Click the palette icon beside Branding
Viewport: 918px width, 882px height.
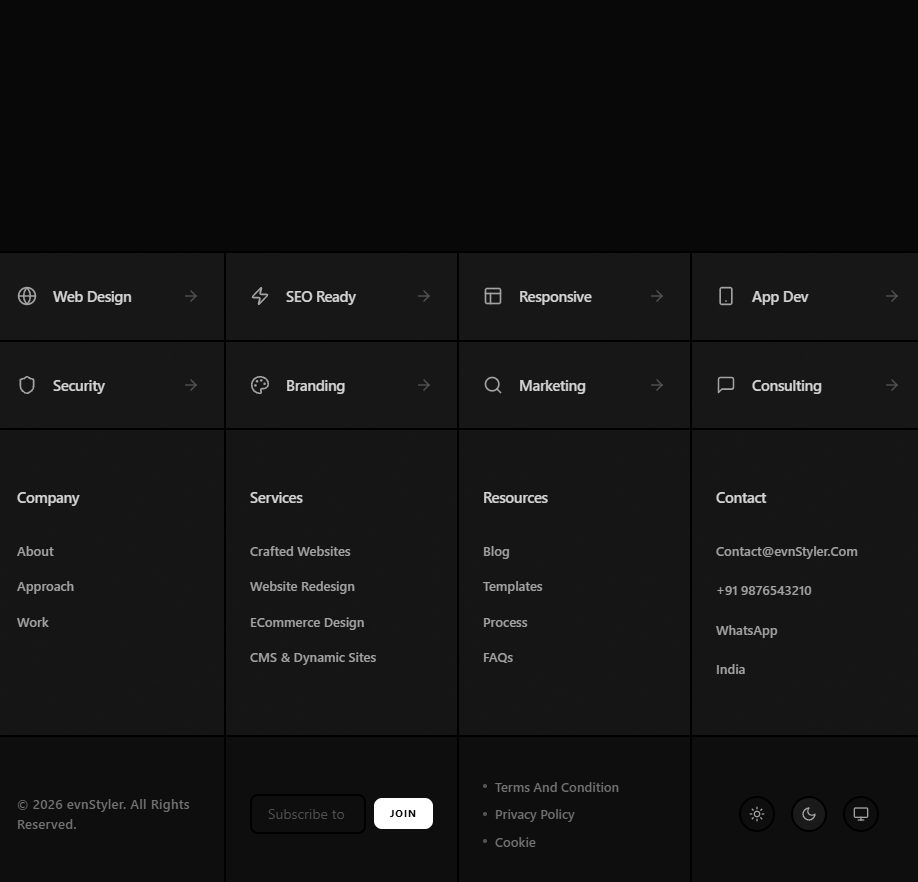pos(260,385)
